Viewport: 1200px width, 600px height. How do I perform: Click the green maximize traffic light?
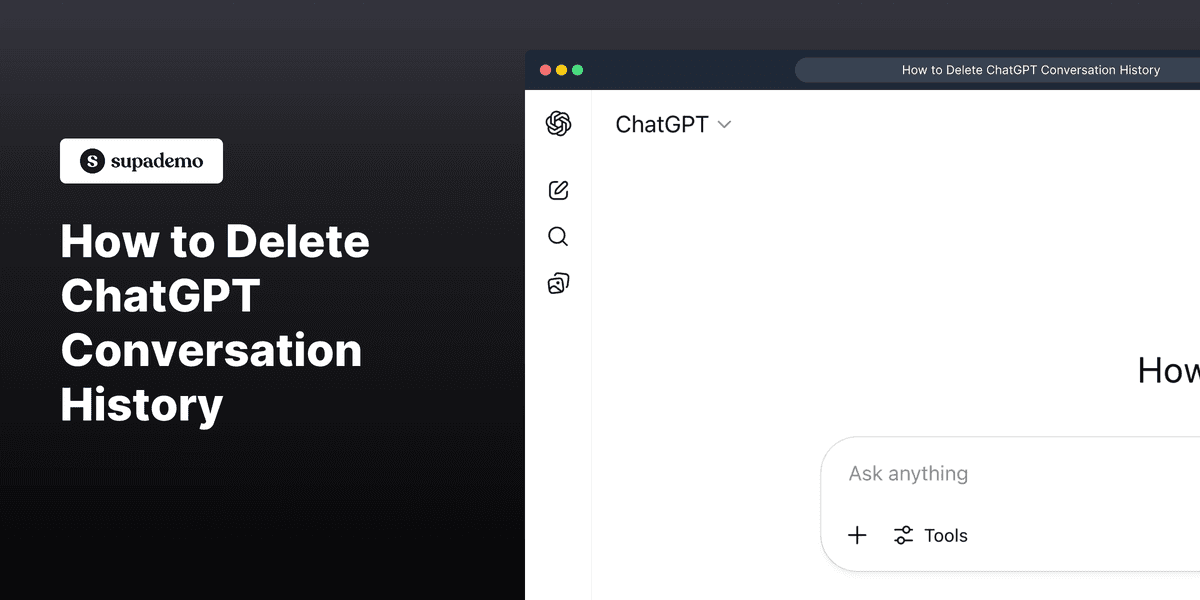tap(578, 69)
